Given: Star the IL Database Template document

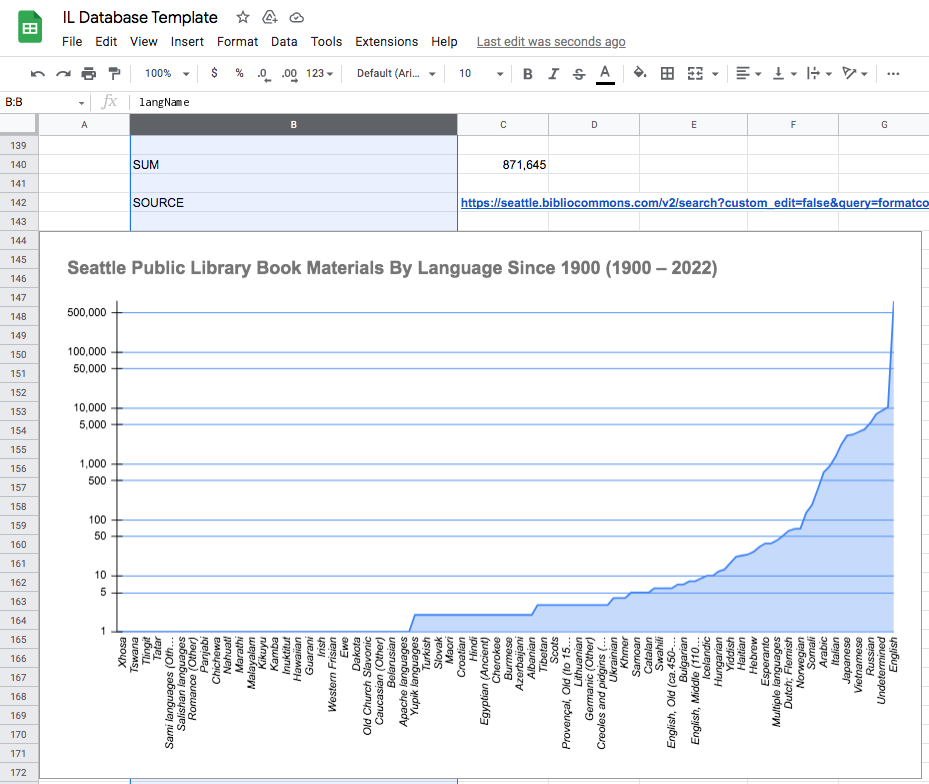Looking at the screenshot, I should (243, 17).
